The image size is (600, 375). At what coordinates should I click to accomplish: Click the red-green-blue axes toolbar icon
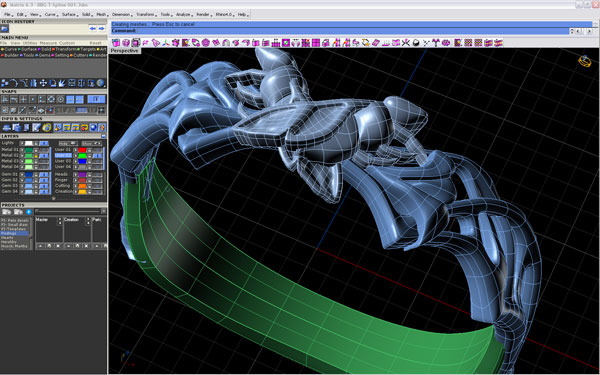coord(165,42)
